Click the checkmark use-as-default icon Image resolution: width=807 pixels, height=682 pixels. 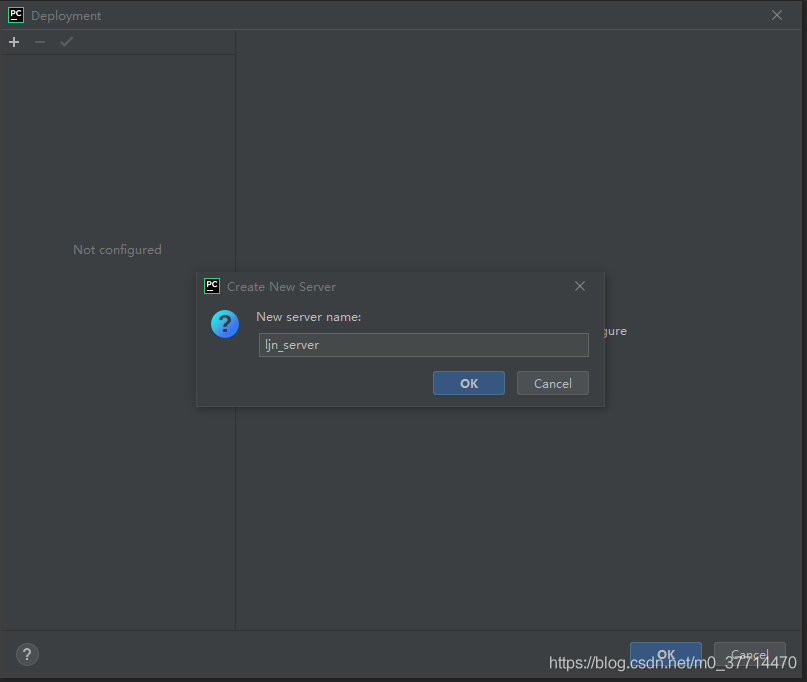(66, 42)
